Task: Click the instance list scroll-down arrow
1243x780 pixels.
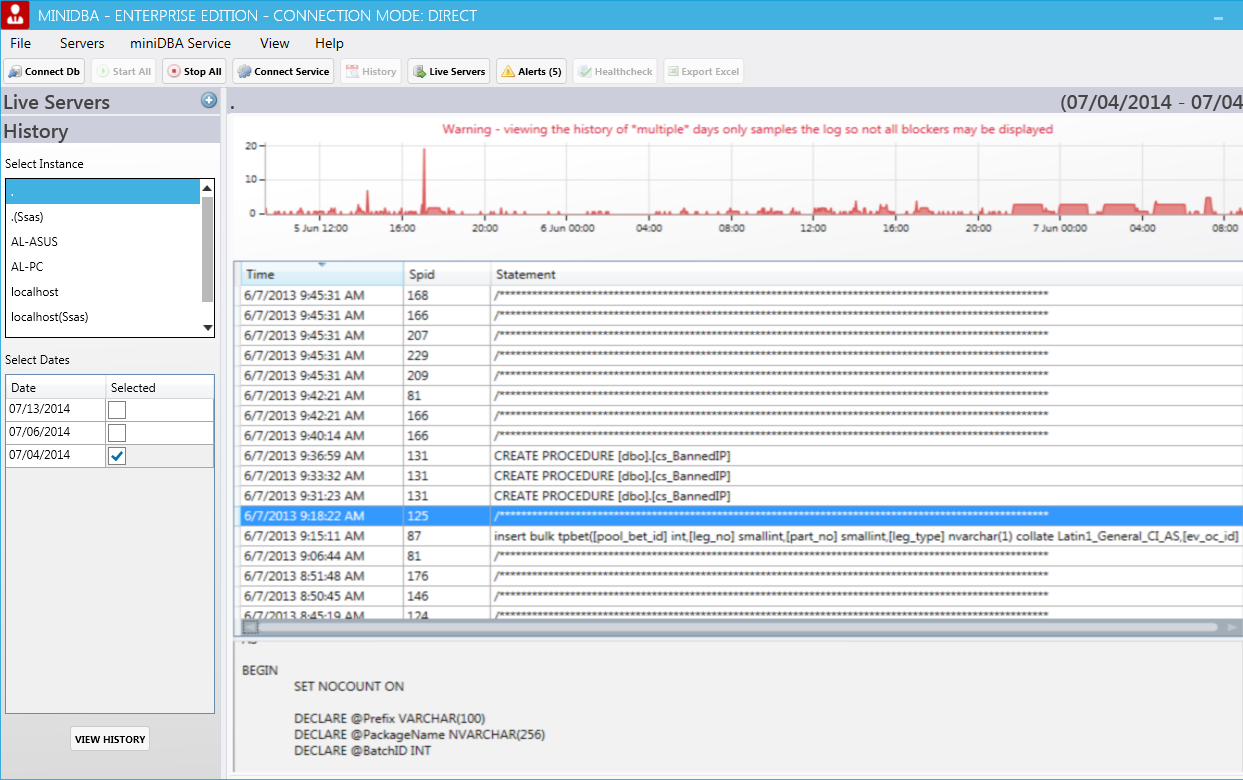Action: [208, 328]
